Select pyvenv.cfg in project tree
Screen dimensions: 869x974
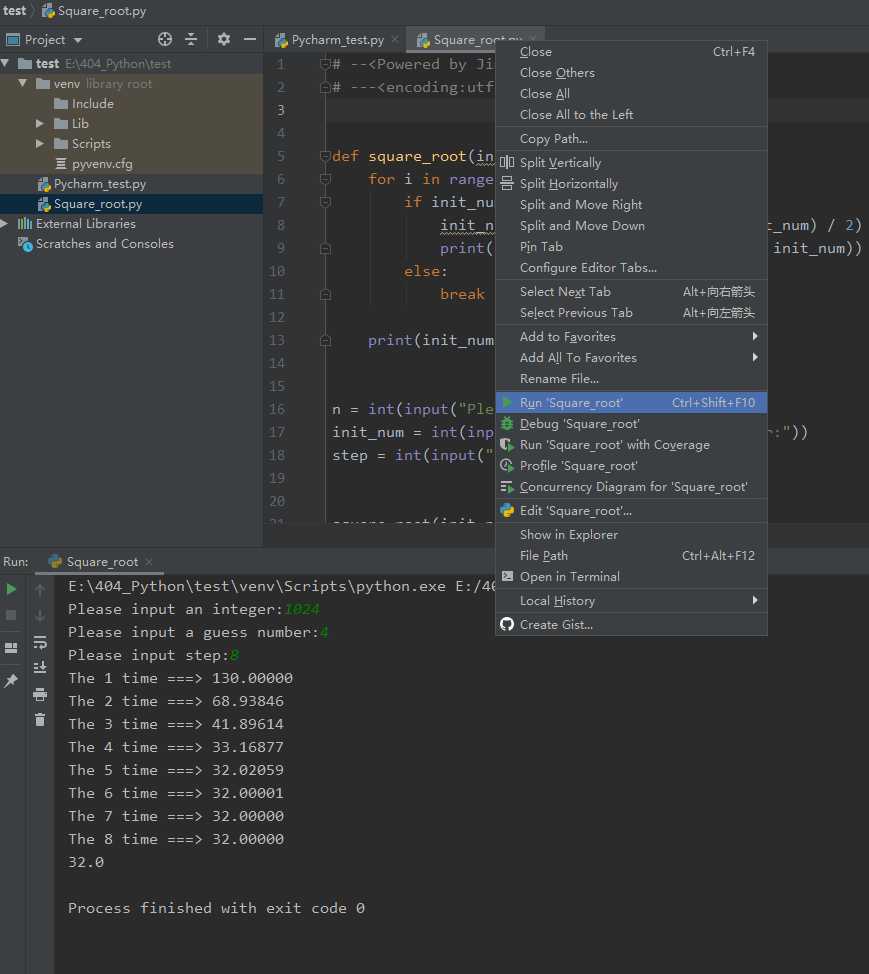coord(102,164)
